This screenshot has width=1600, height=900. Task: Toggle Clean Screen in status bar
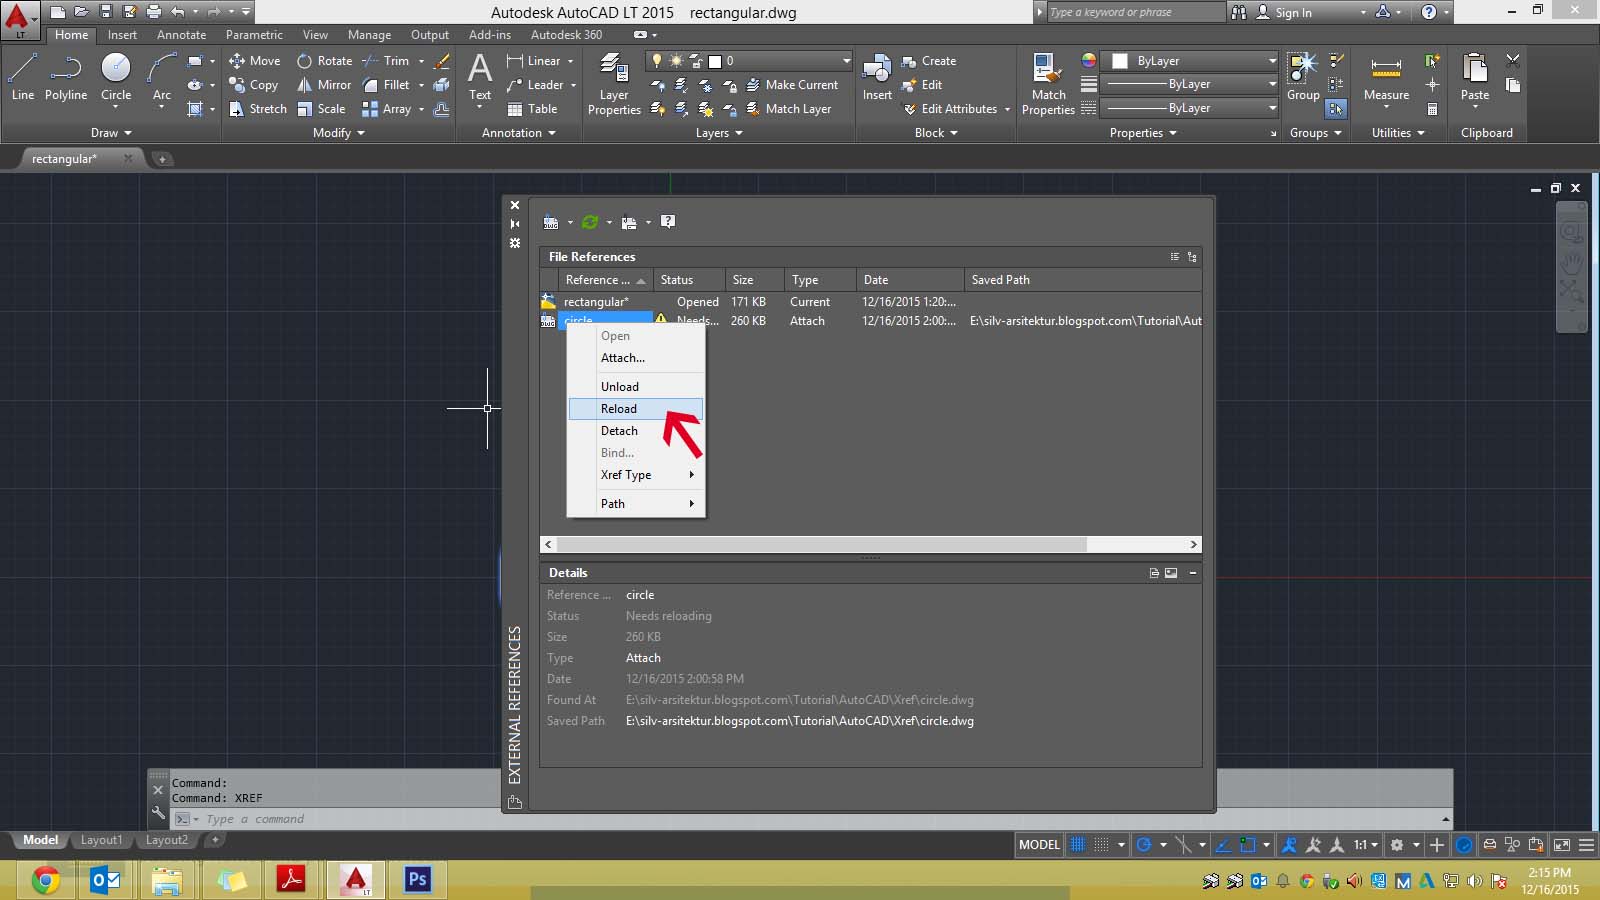[1562, 845]
